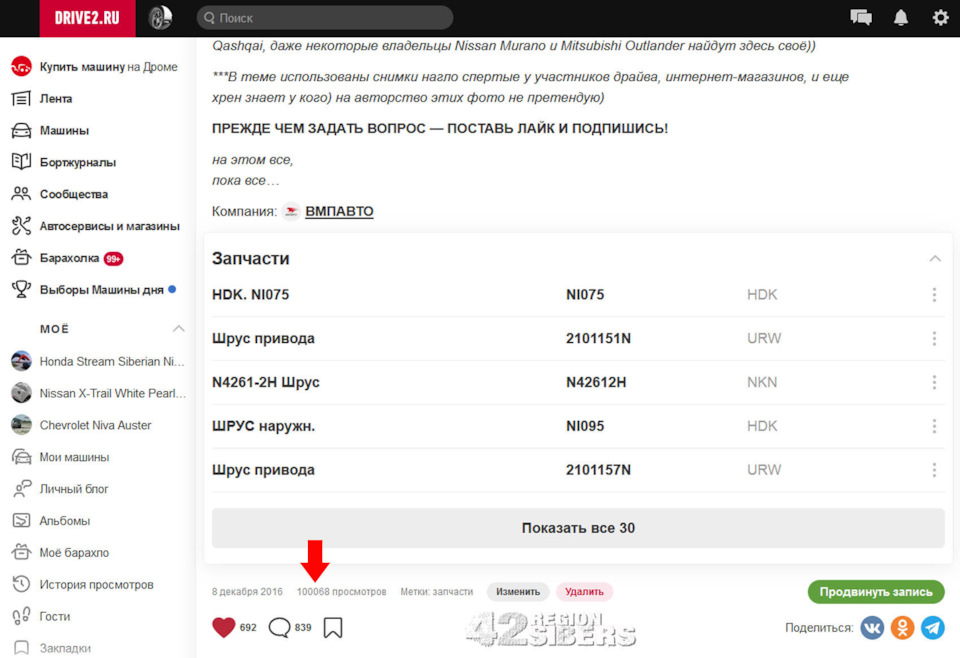Click part number N42612H
This screenshot has width=960, height=658.
tap(596, 382)
